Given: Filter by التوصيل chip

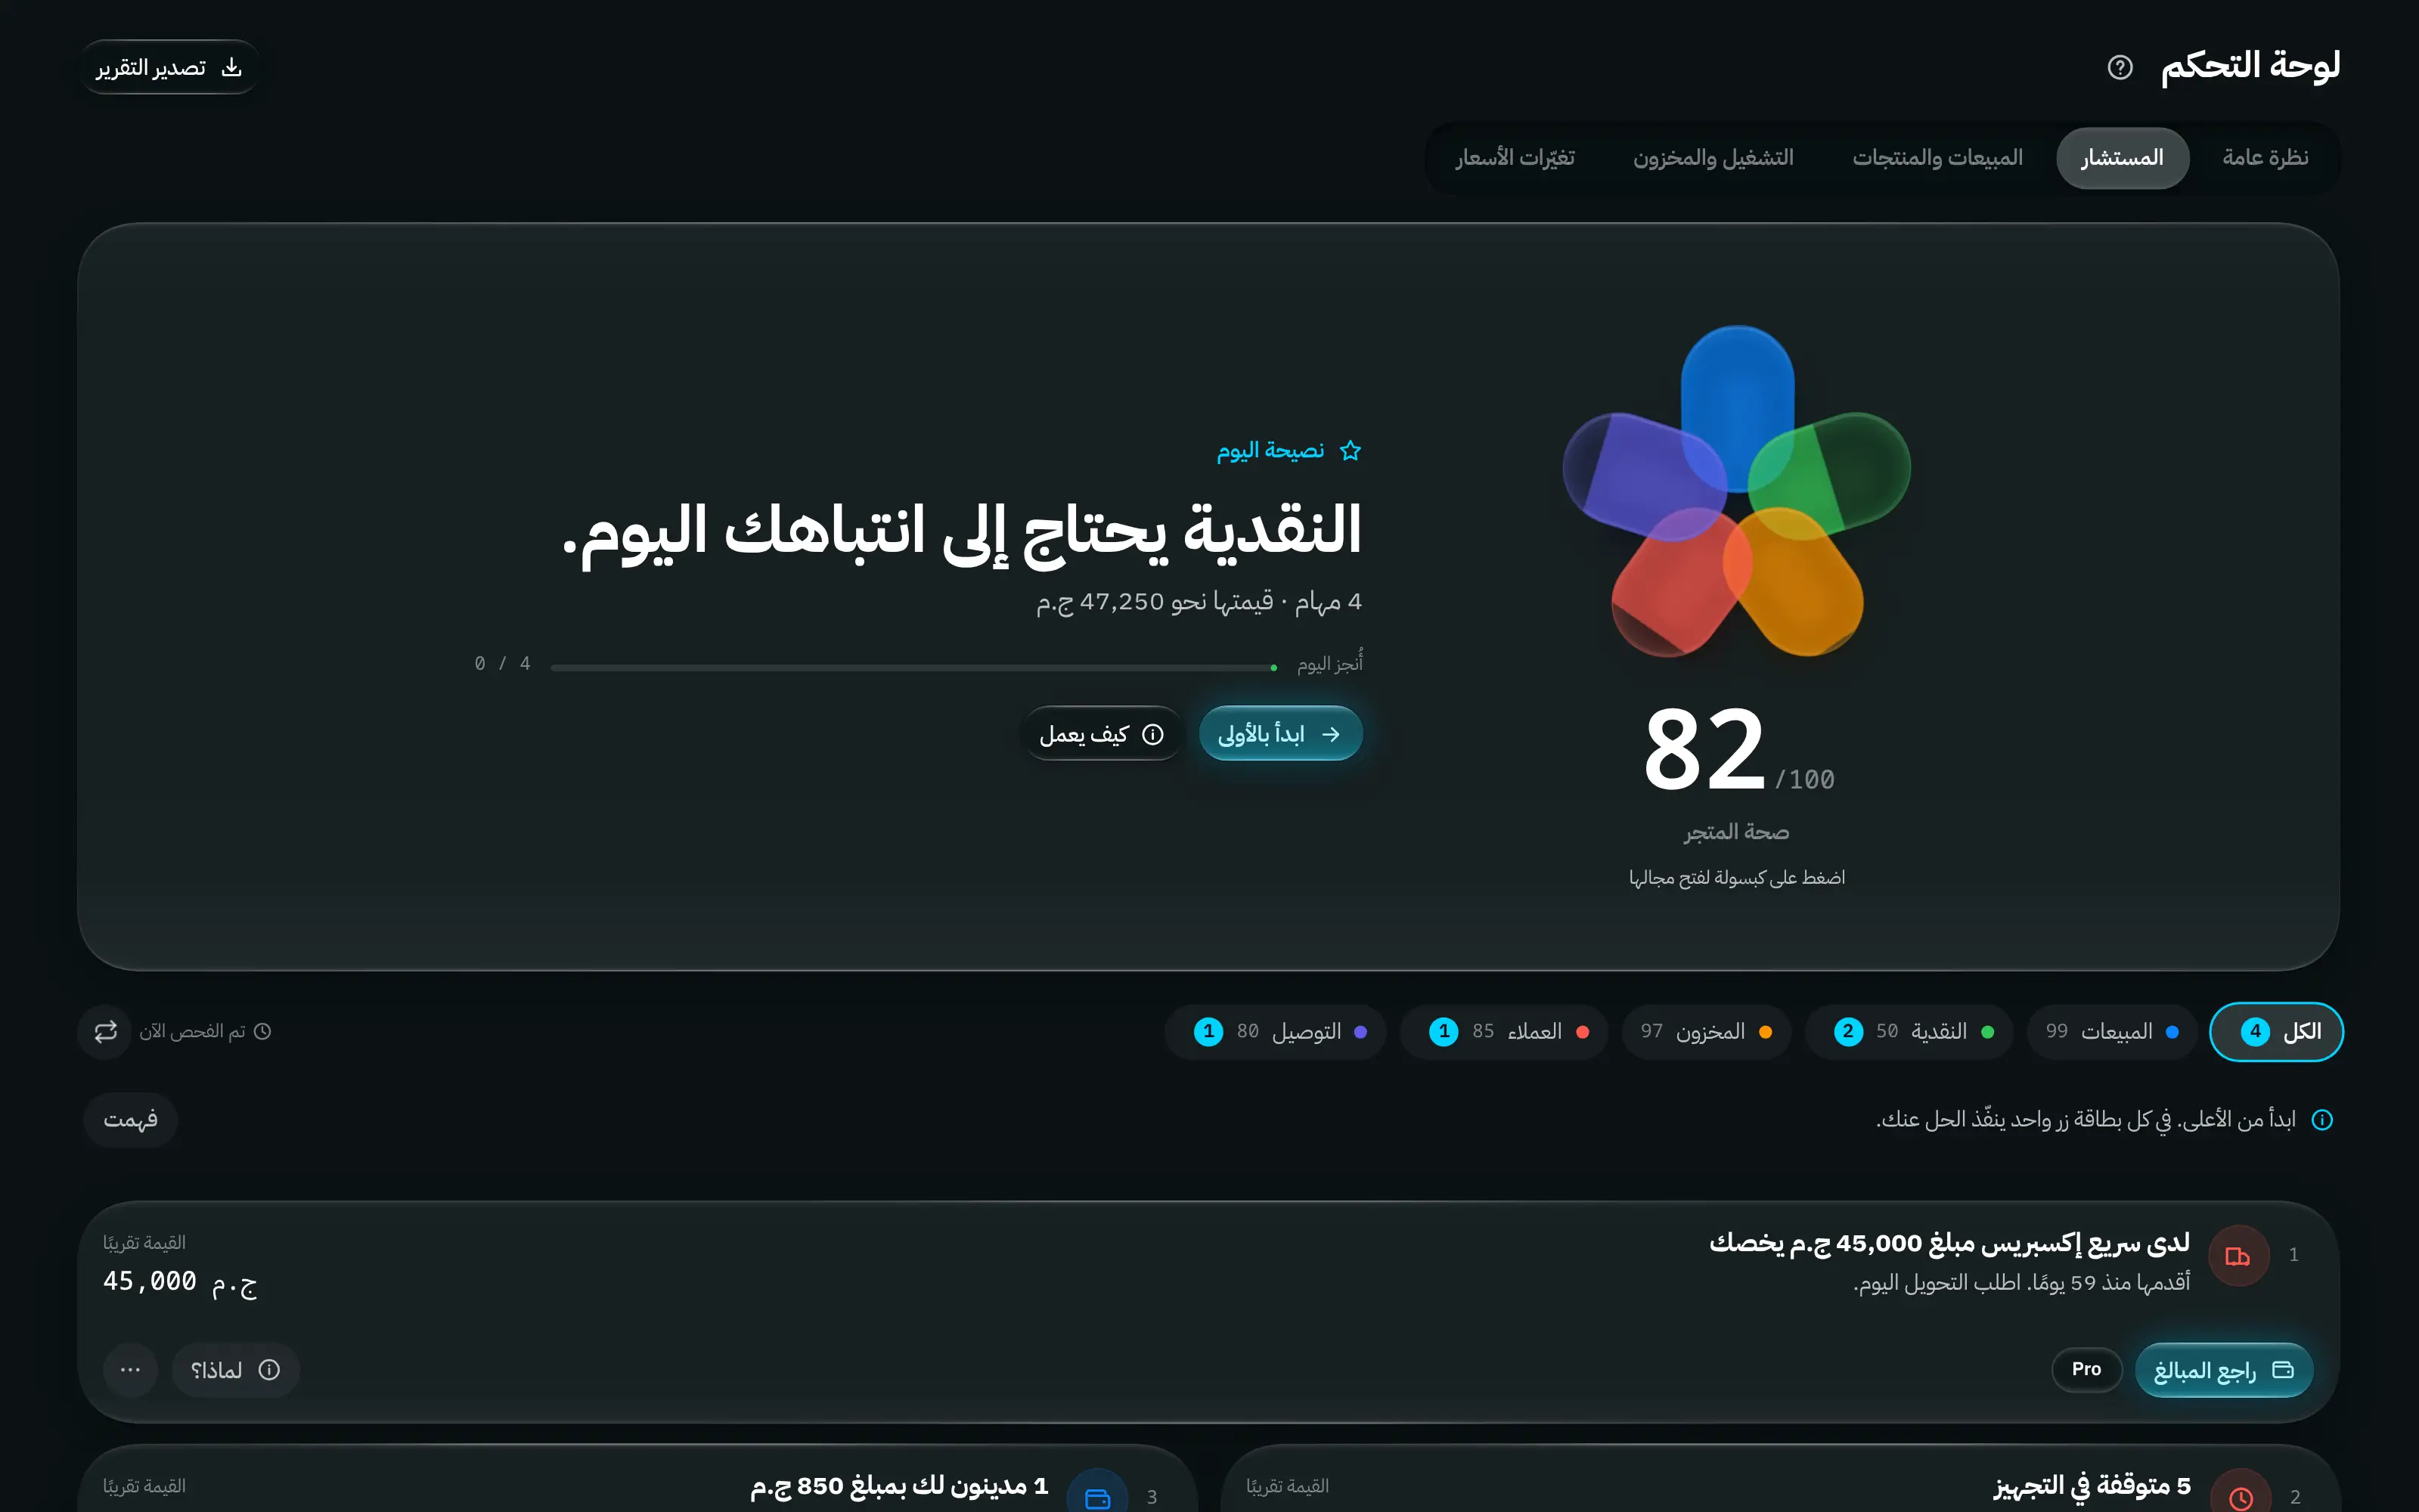Looking at the screenshot, I should [1275, 1031].
